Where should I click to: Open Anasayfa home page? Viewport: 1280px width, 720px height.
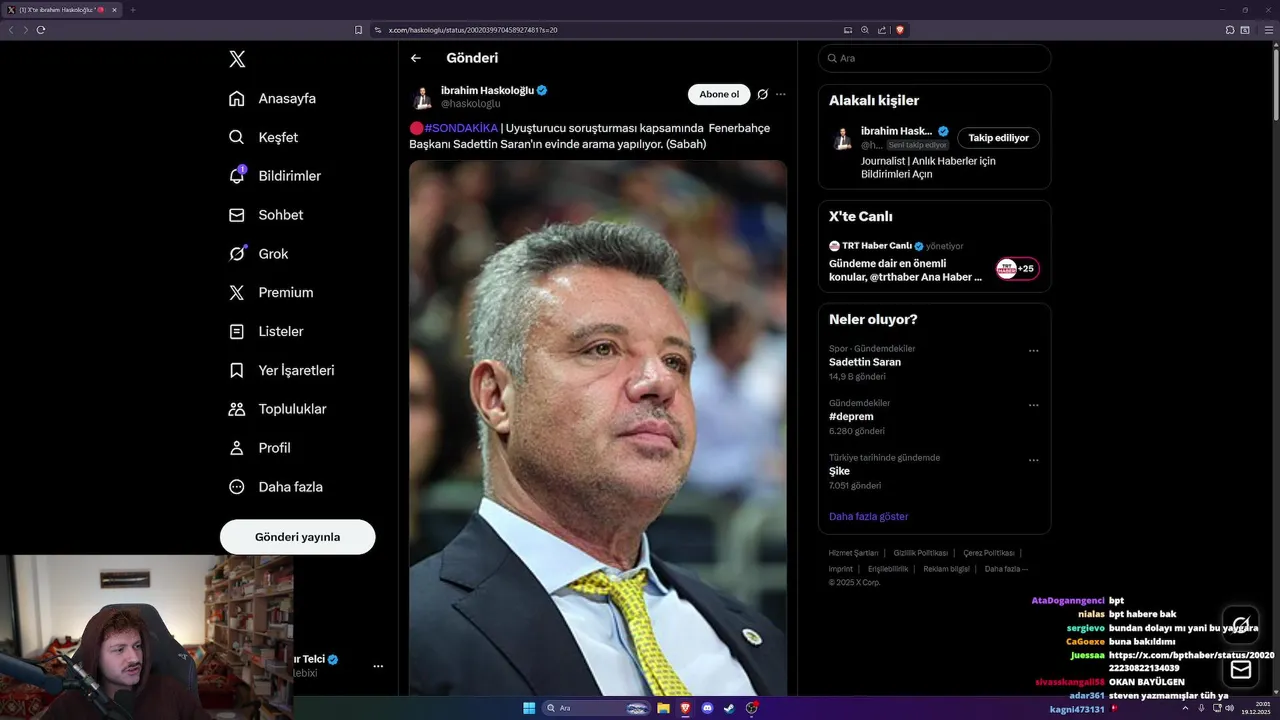click(x=272, y=98)
